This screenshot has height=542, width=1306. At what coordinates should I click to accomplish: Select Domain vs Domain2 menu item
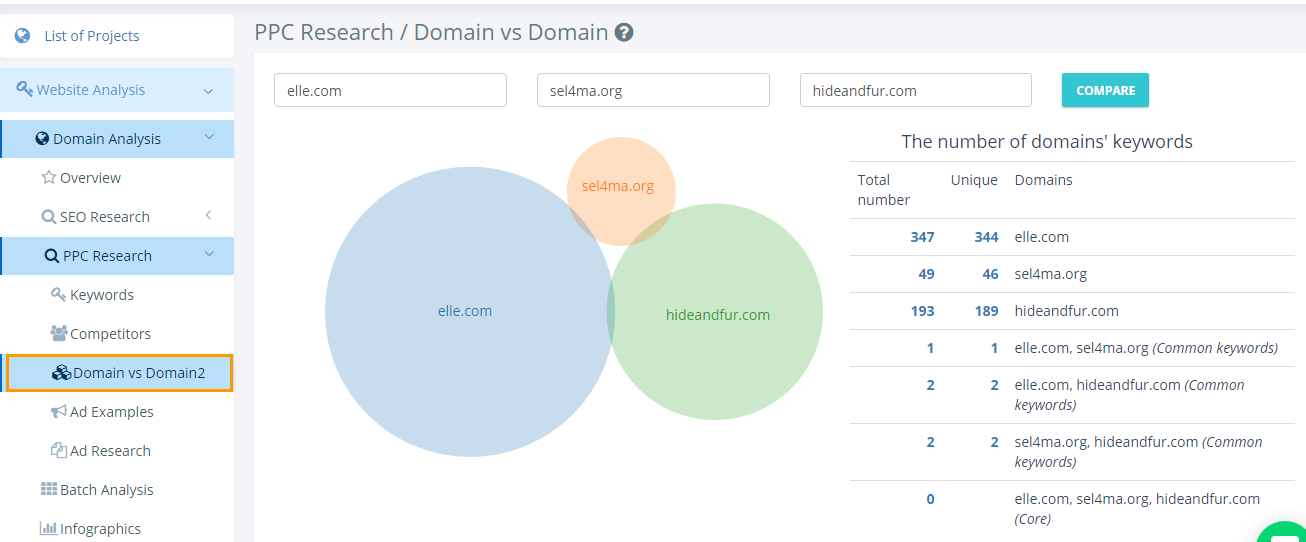pos(119,373)
